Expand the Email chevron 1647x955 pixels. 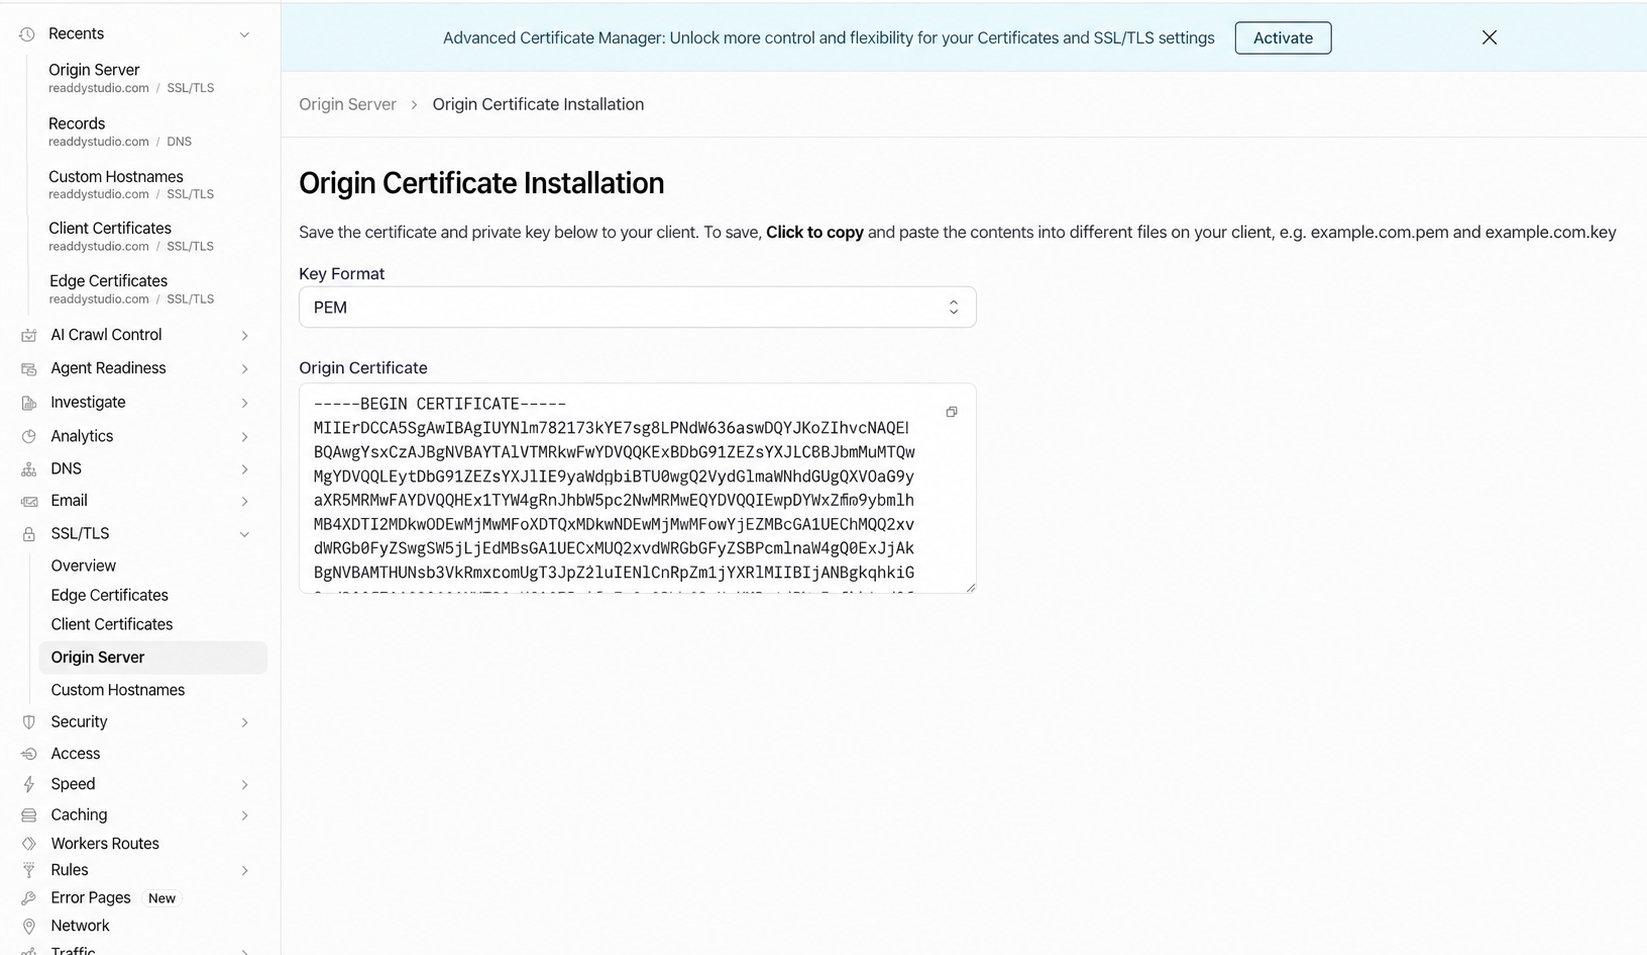coord(244,501)
